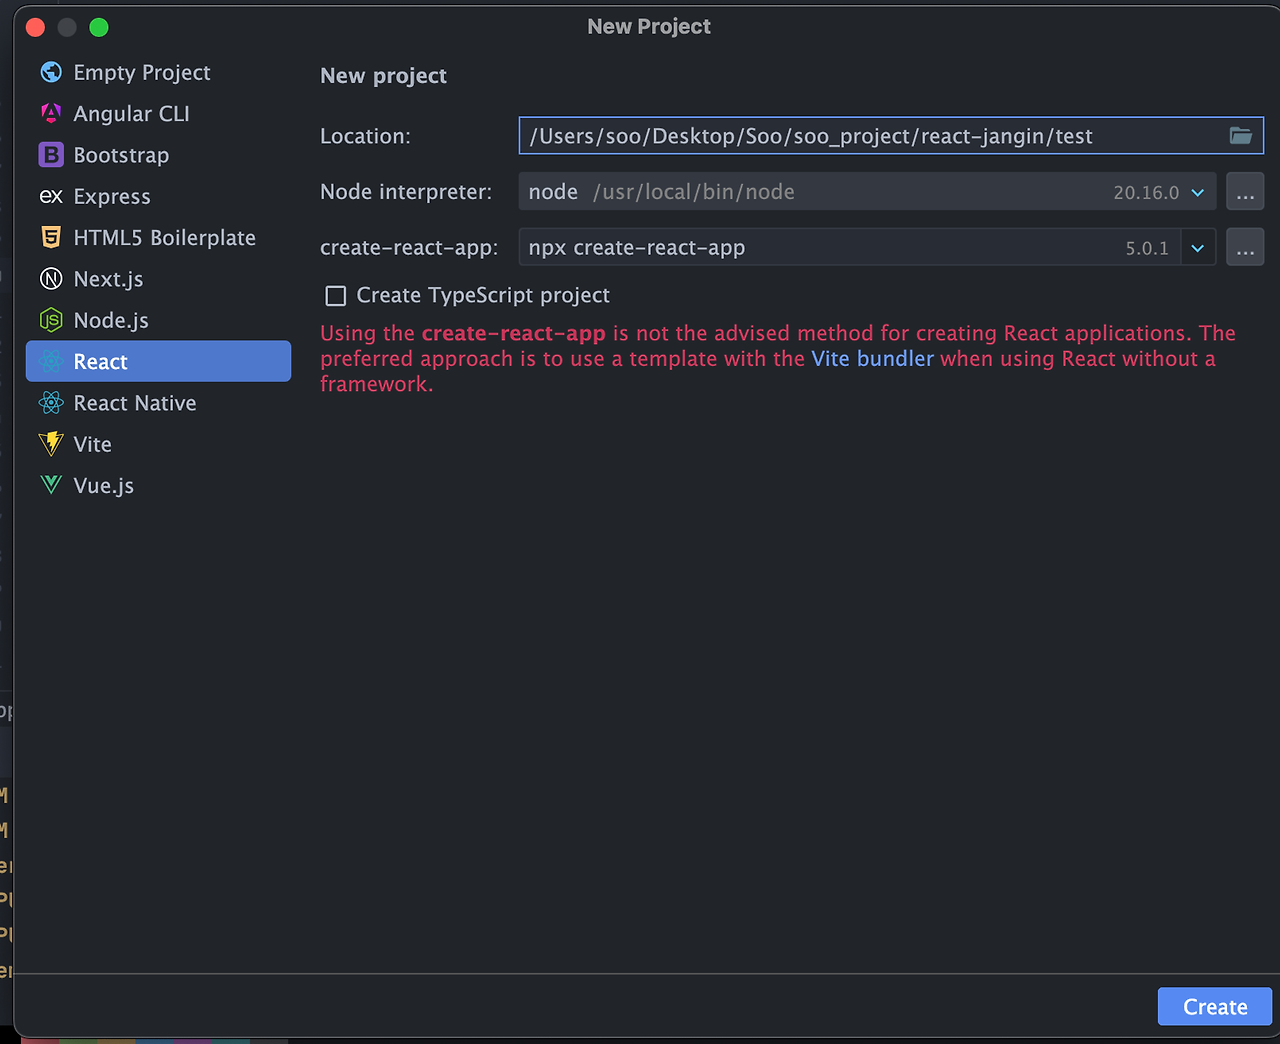Click the Create button

tap(1215, 1007)
